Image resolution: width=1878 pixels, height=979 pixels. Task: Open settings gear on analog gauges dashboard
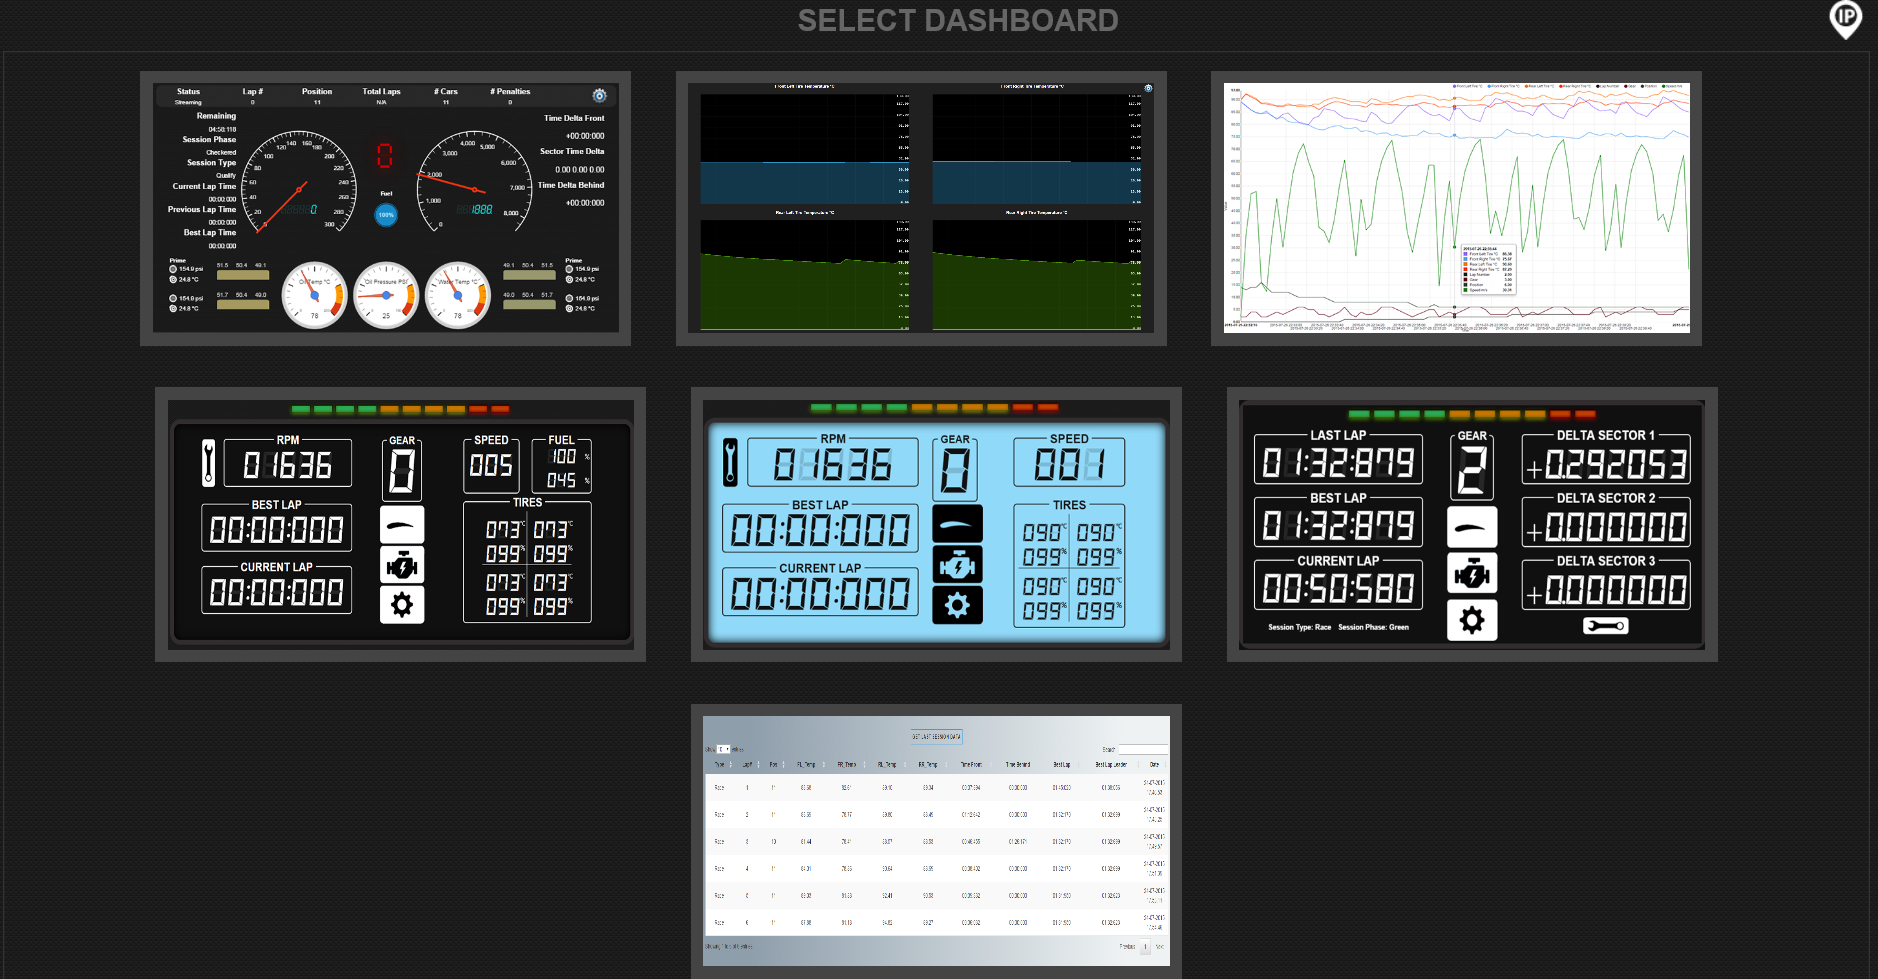coord(599,95)
